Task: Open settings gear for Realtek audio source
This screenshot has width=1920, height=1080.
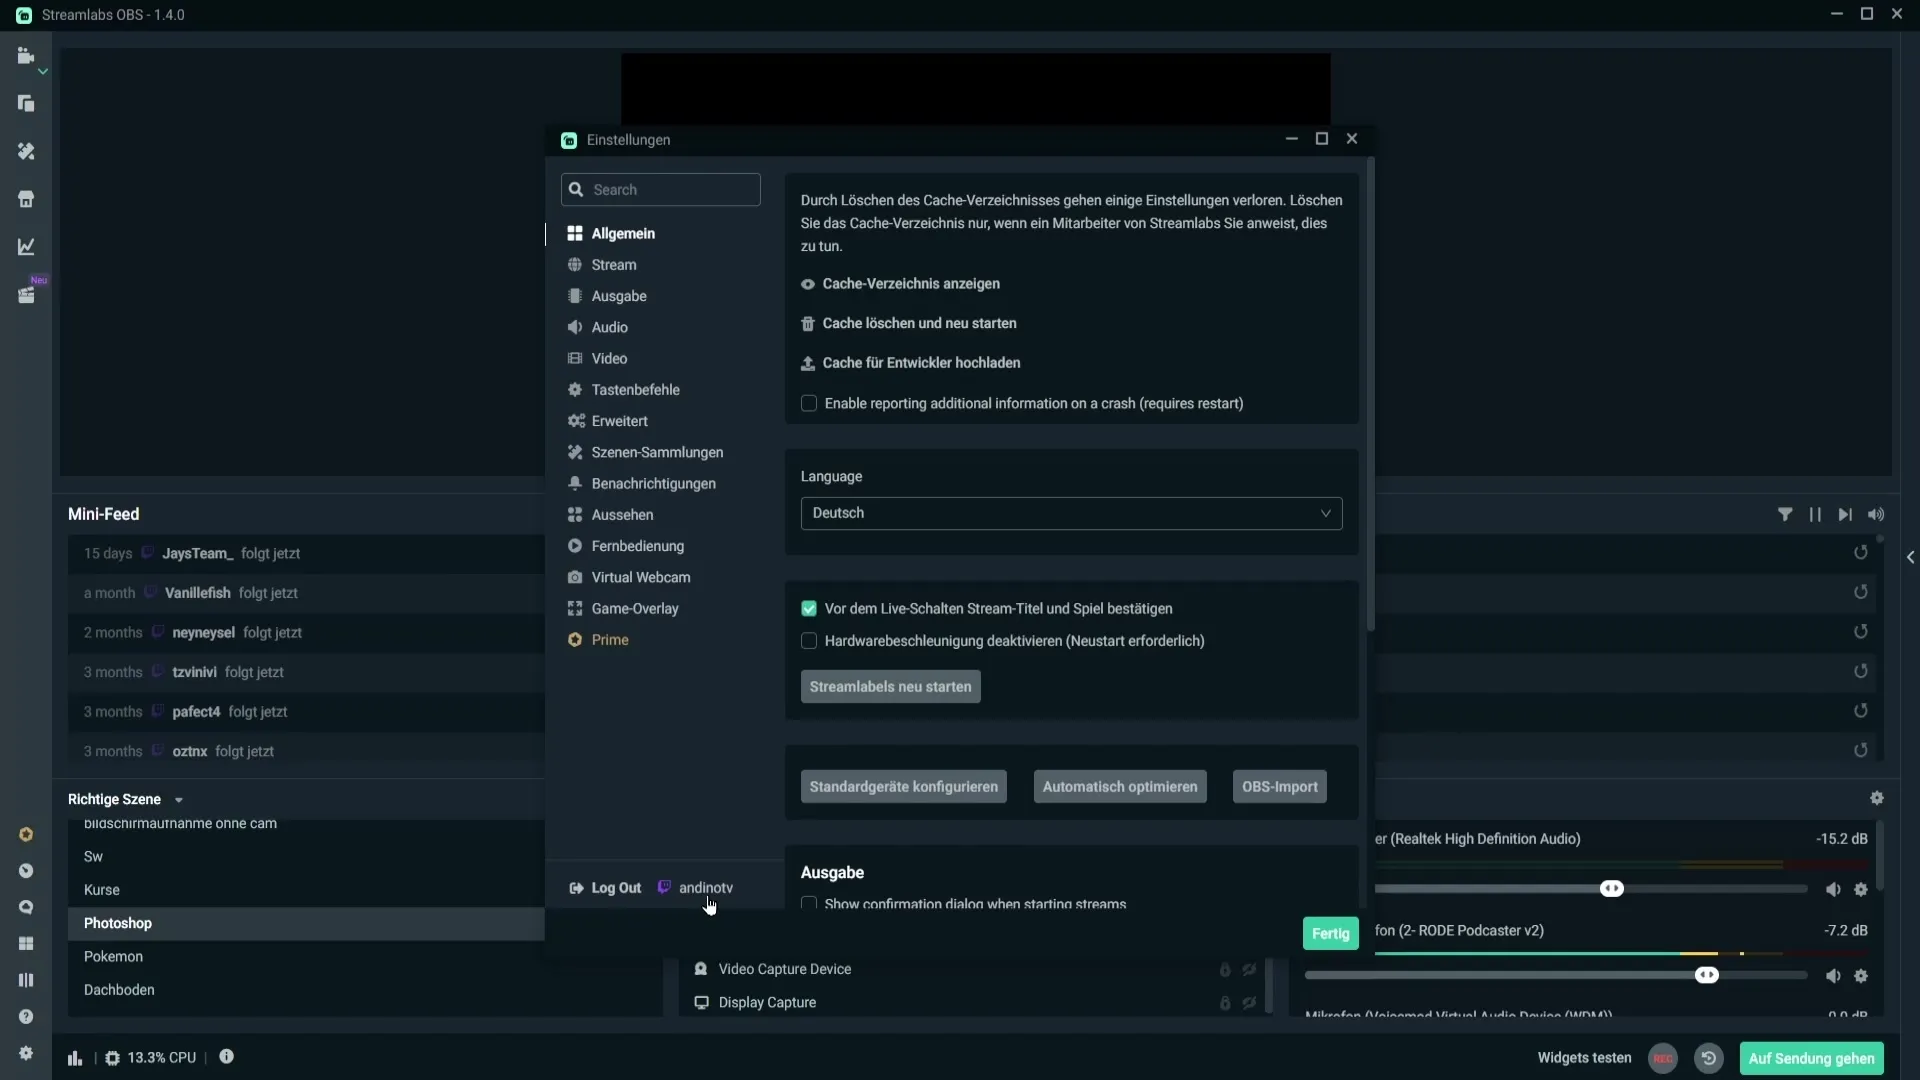Action: click(1861, 889)
